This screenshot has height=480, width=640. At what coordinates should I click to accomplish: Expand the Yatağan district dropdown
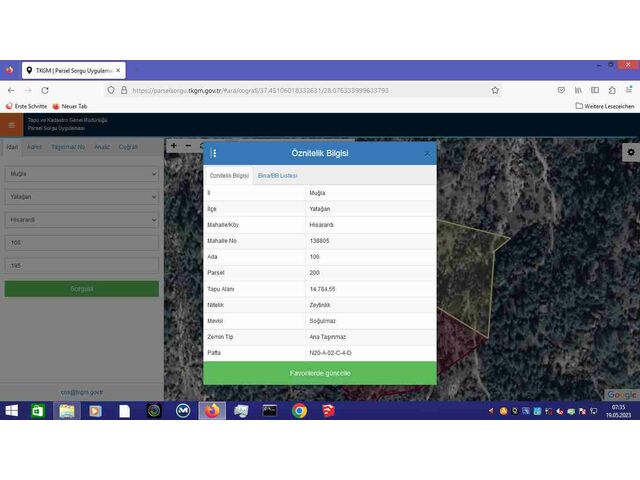pos(81,197)
